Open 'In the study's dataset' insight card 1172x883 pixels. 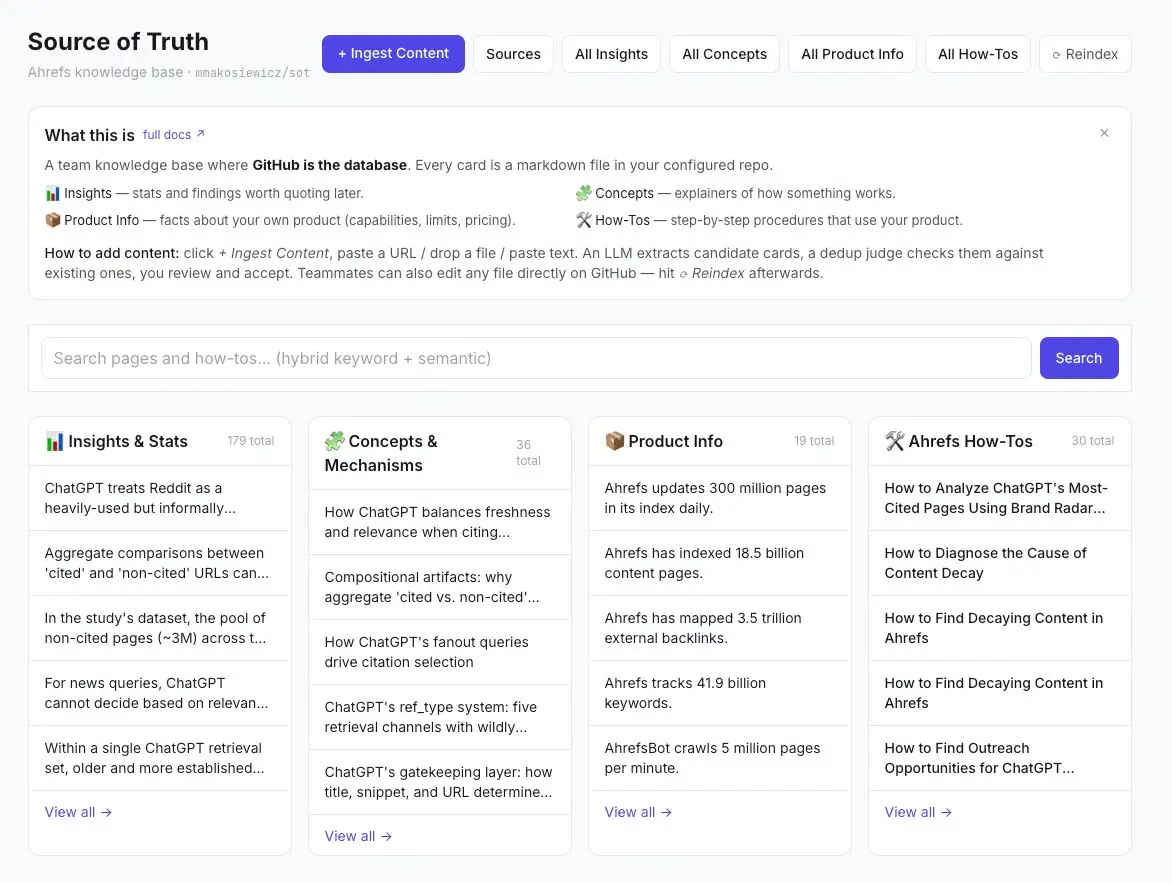pyautogui.click(x=159, y=628)
